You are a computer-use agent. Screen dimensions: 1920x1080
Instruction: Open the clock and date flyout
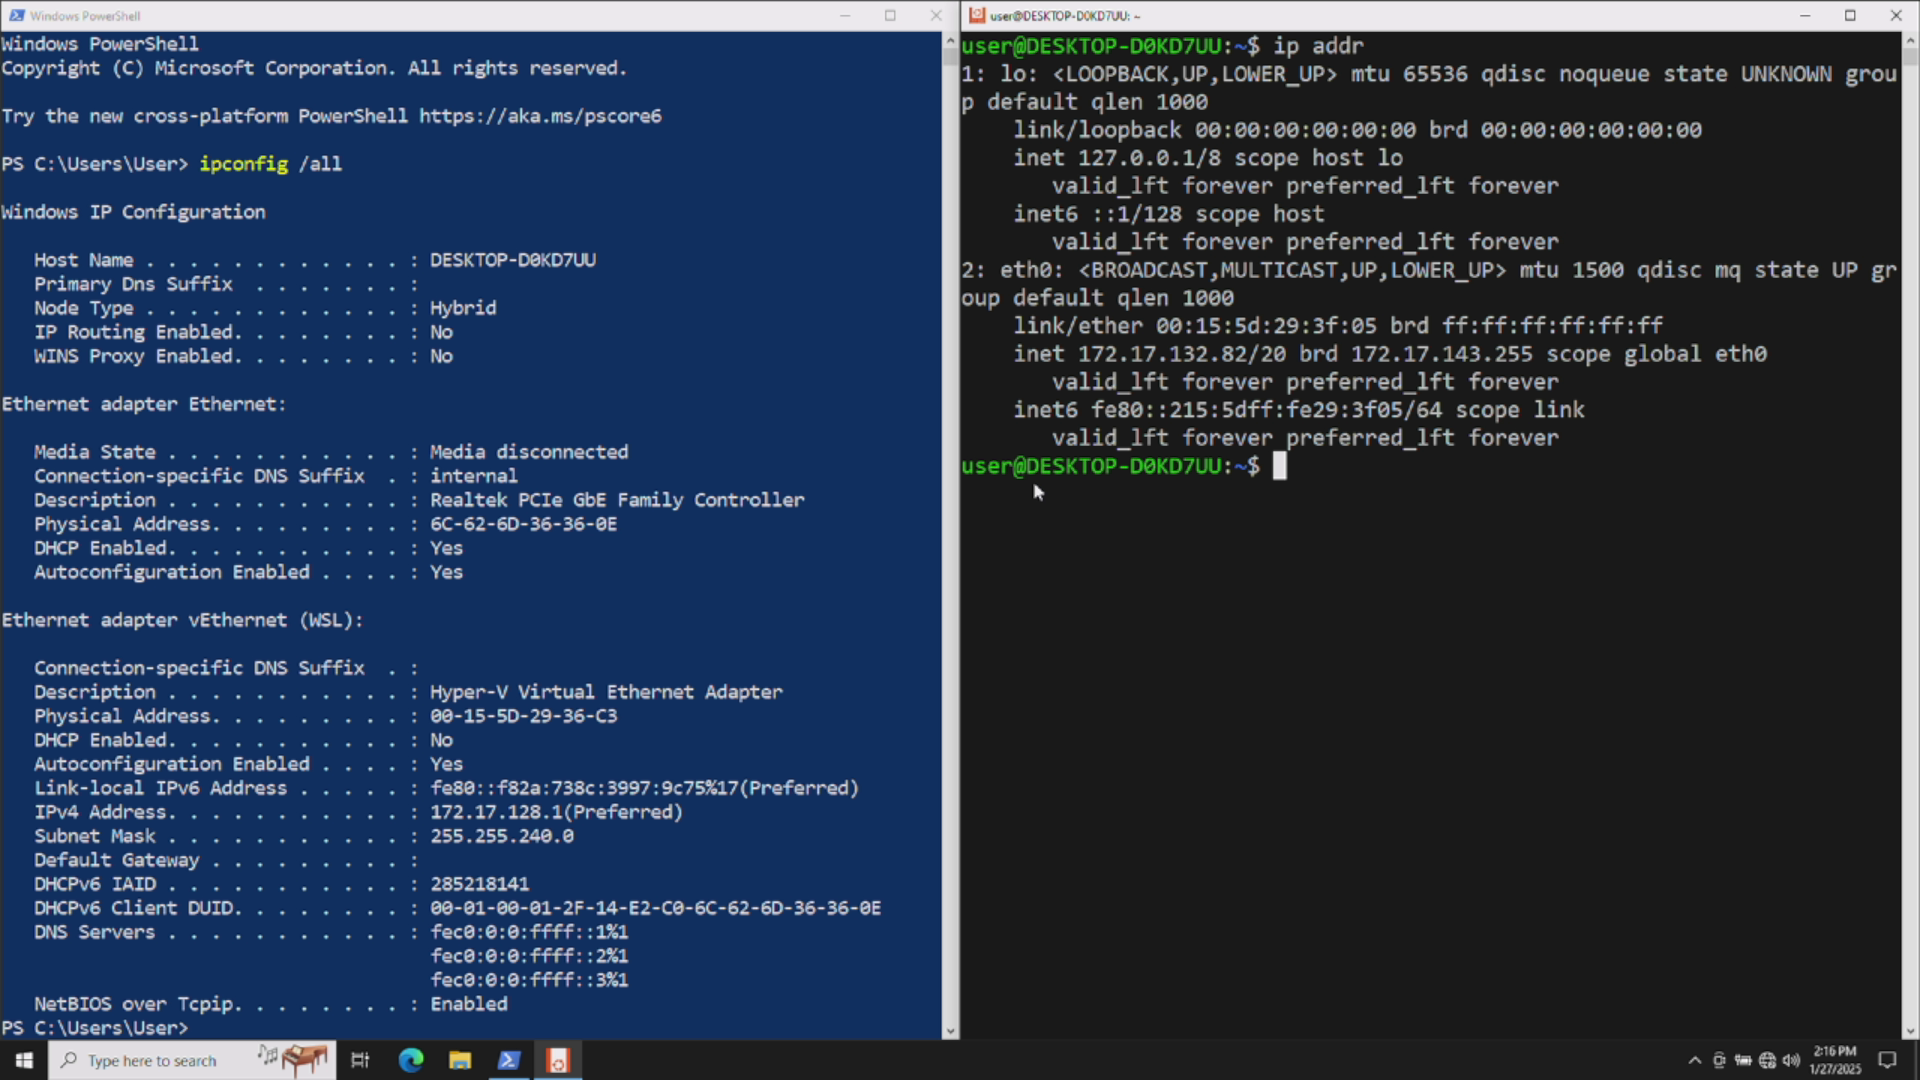(x=1835, y=1060)
